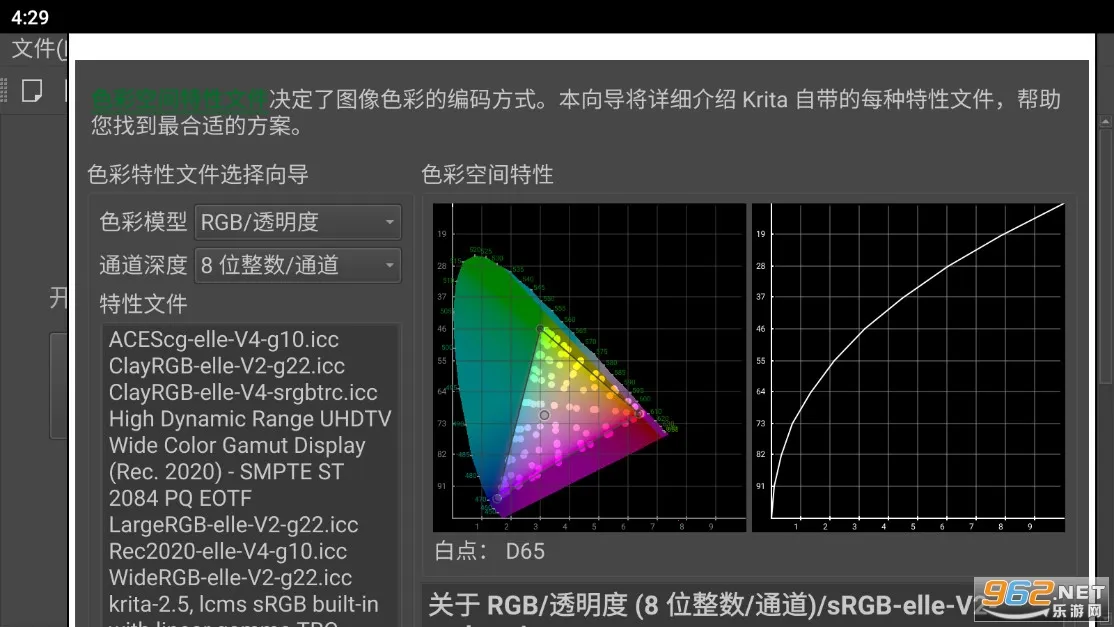Select ClayRGB-elle-V4-srgbtrc.icc profile
This screenshot has width=1114, height=627.
coord(243,392)
